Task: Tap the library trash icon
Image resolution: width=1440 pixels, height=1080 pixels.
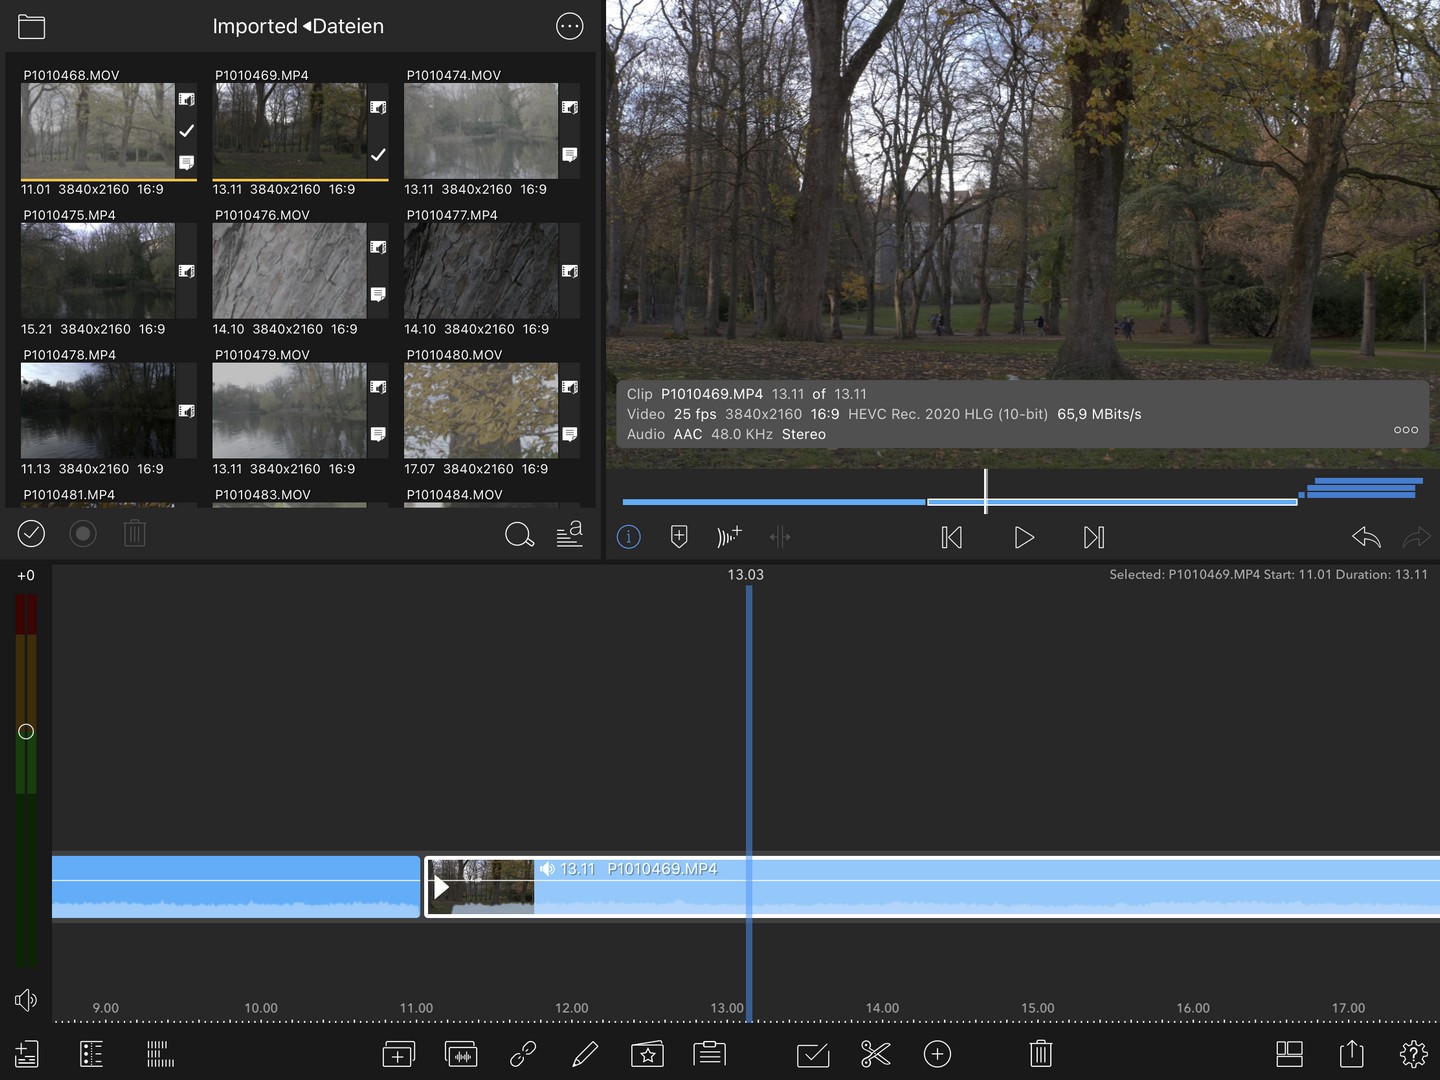Action: [135, 534]
